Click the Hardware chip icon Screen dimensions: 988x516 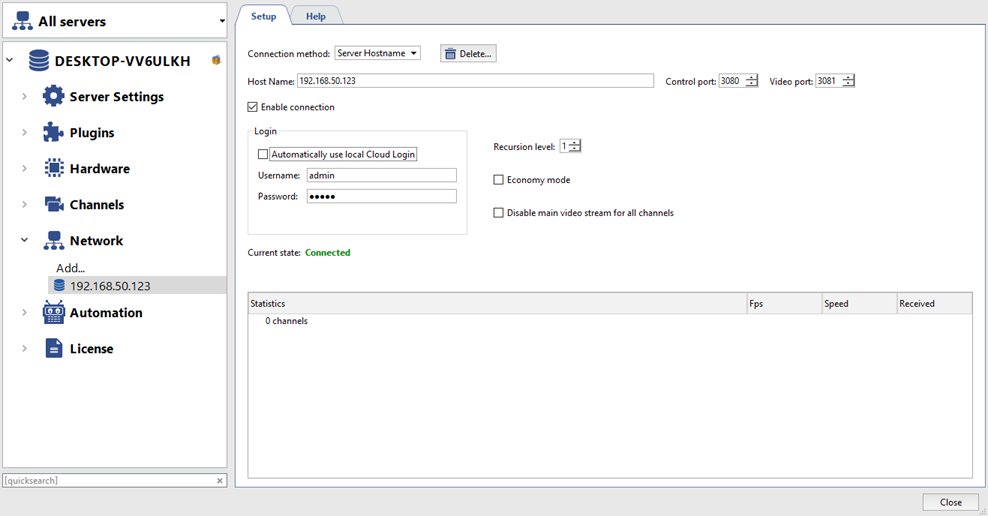[x=53, y=169]
